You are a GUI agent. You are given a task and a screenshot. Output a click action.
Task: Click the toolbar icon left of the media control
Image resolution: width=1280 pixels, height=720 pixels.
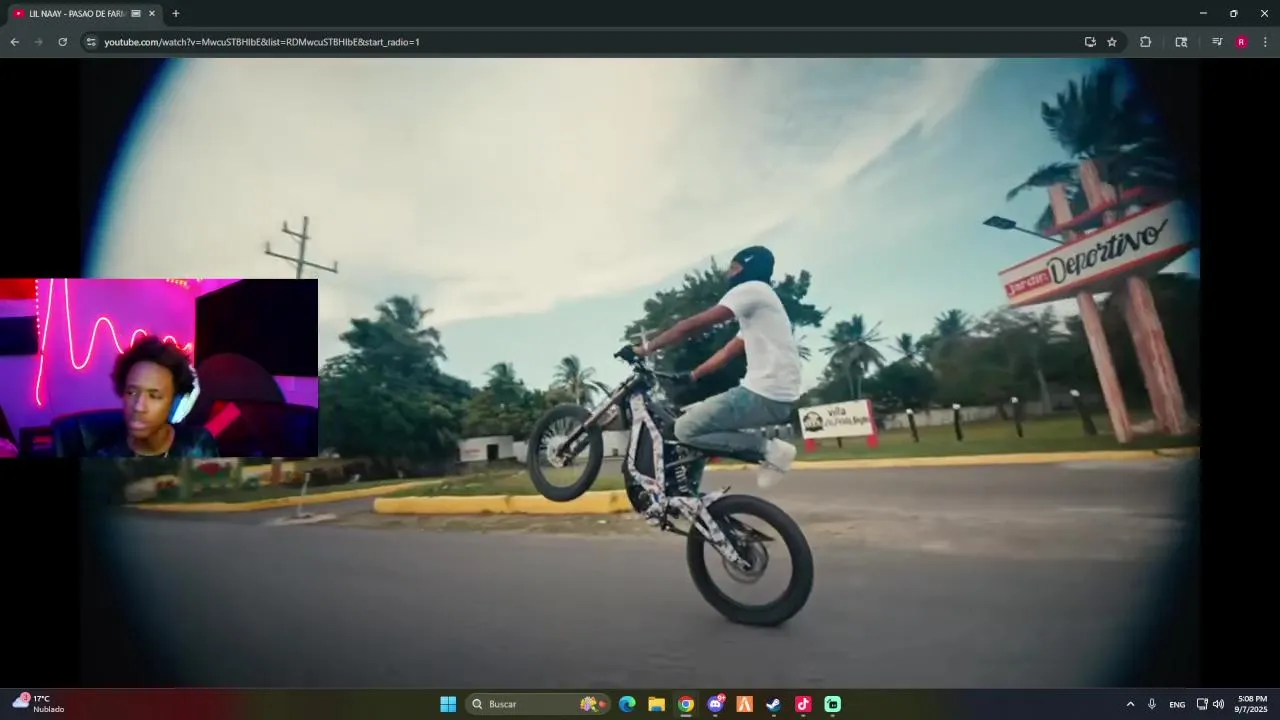click(1181, 42)
